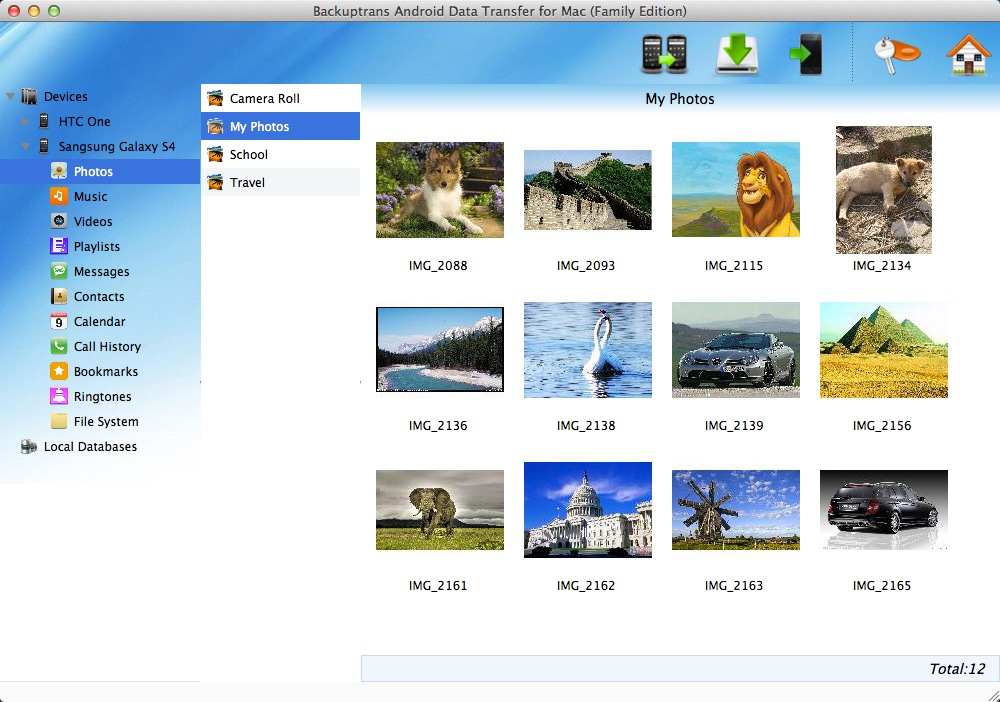Select the collie dog photo IMG_2088

[x=439, y=190]
